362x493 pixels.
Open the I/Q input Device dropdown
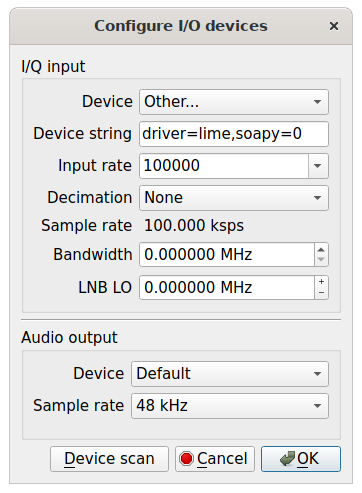(x=234, y=102)
